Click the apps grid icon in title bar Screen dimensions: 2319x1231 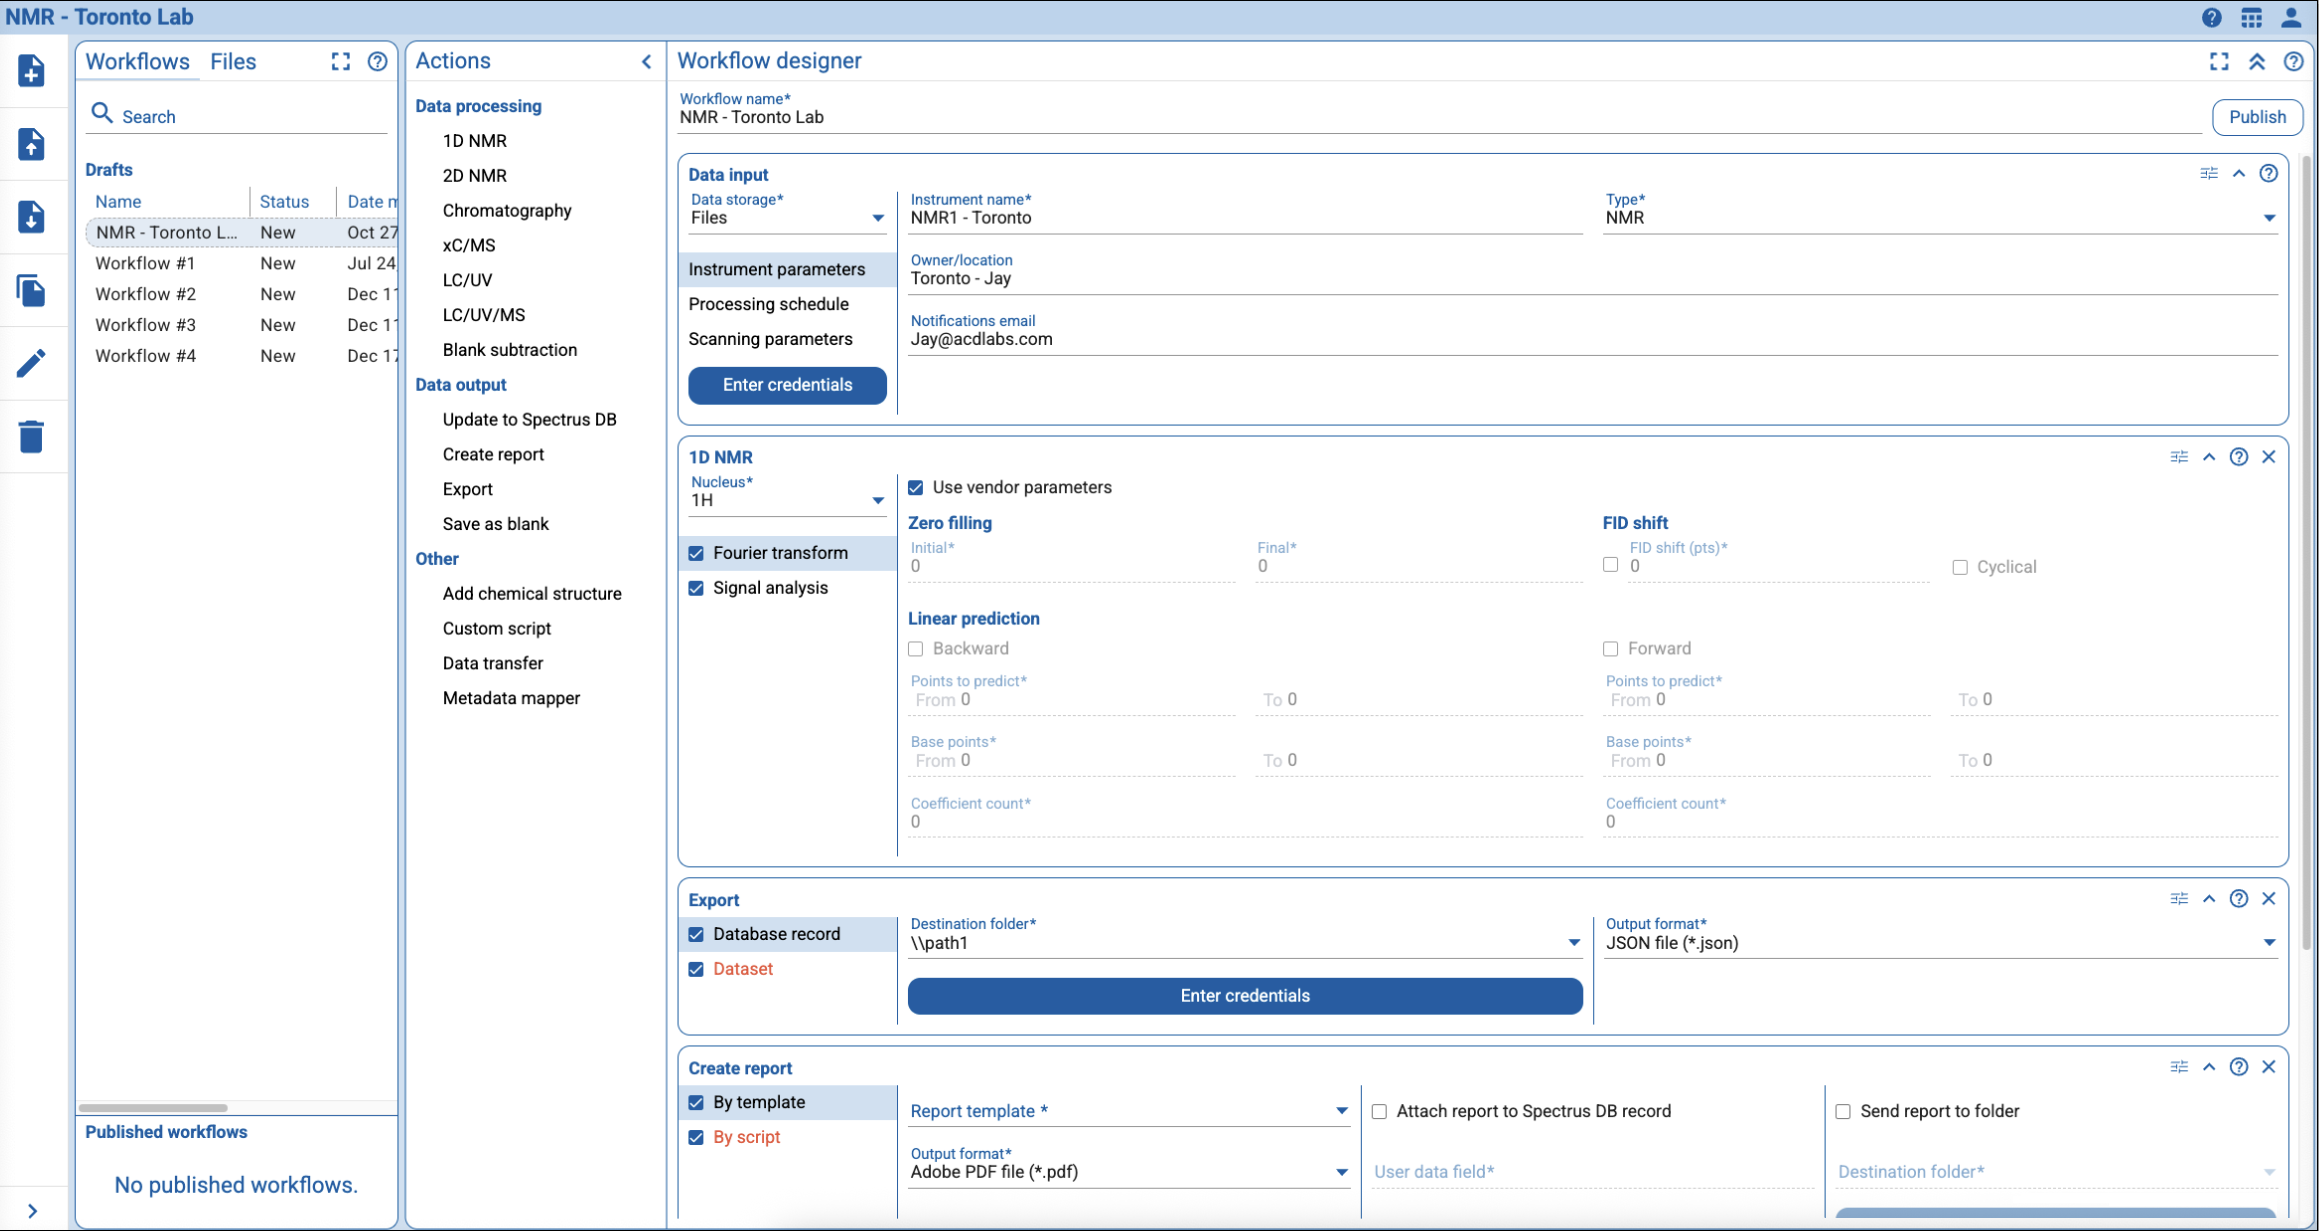pos(2250,17)
